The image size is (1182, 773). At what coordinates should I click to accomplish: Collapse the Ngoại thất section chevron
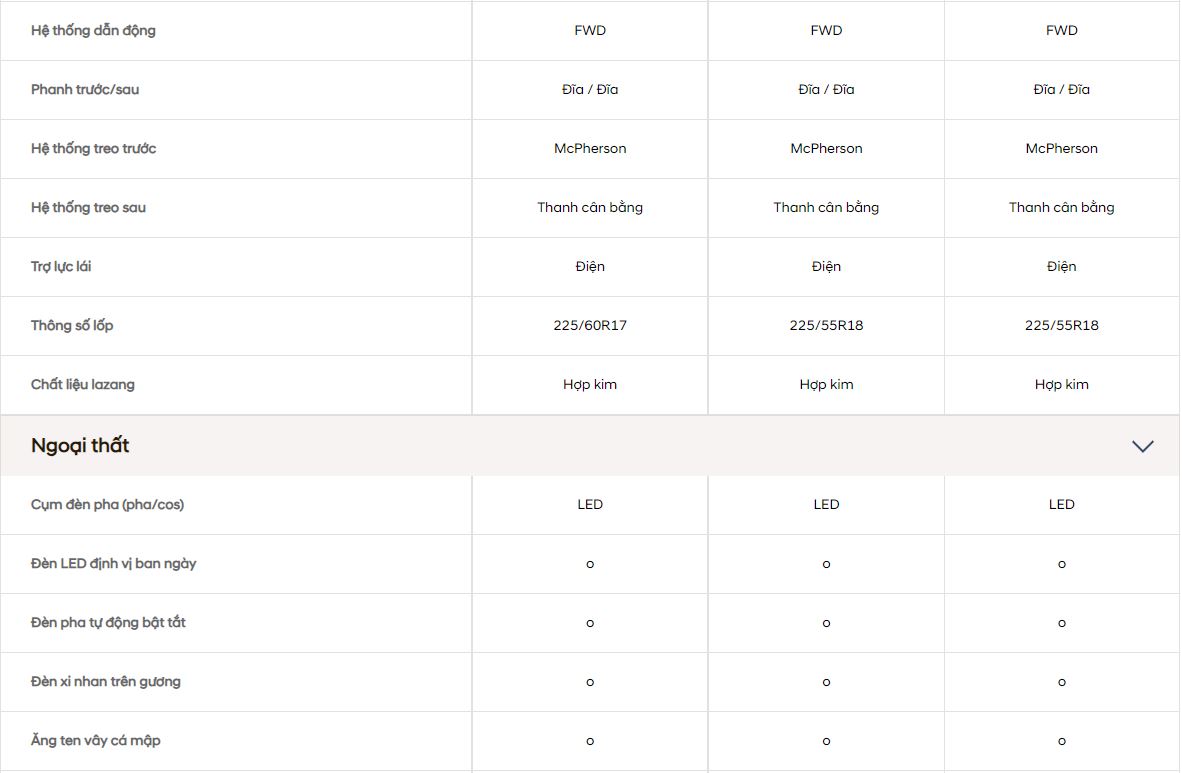1142,446
